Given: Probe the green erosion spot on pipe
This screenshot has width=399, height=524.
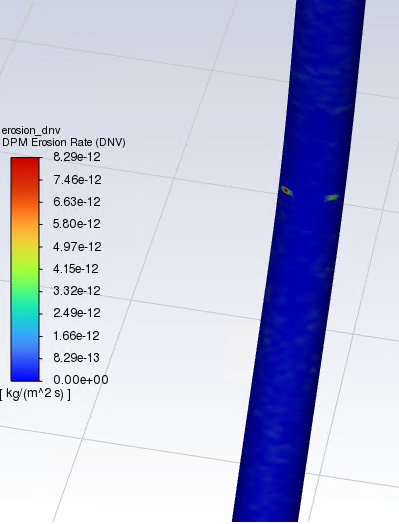Looking at the screenshot, I should pyautogui.click(x=332, y=198).
